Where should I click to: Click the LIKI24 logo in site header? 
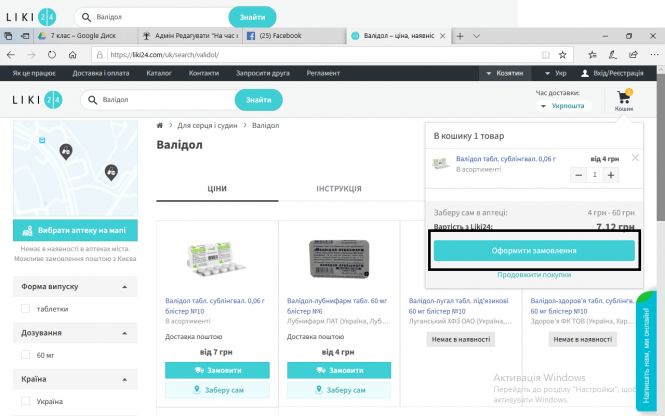click(35, 100)
